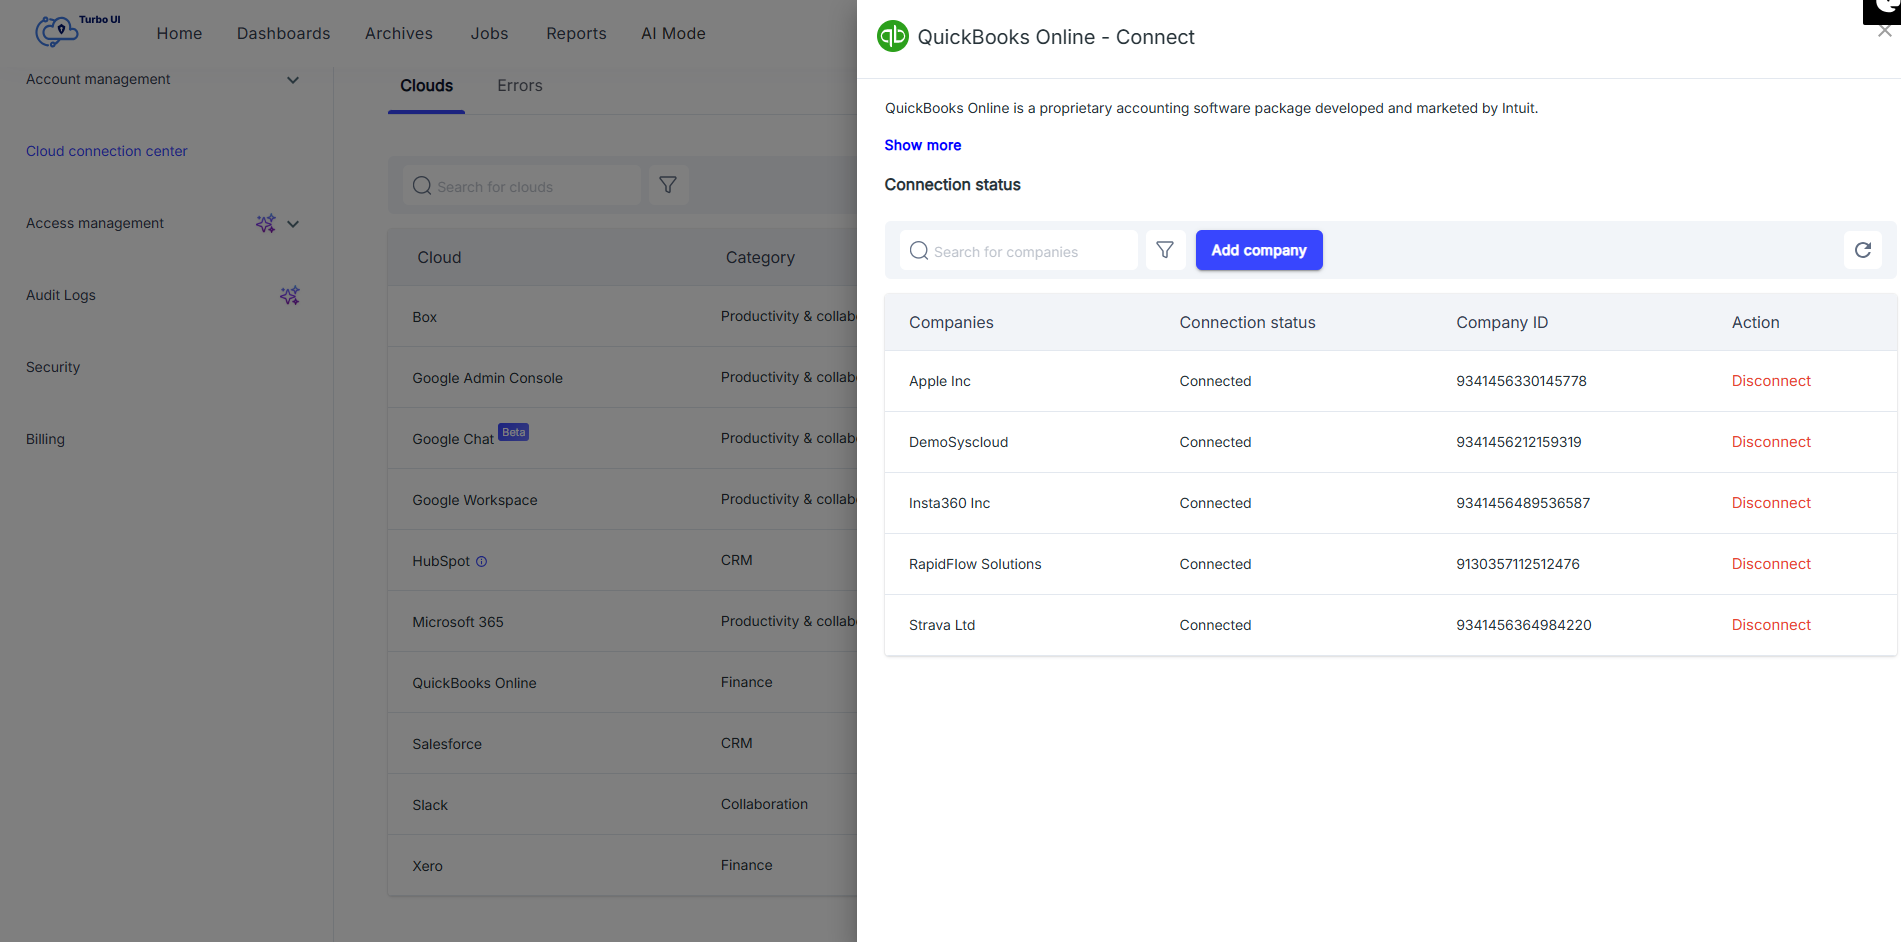Open the companies filter options
This screenshot has width=1901, height=942.
1165,250
